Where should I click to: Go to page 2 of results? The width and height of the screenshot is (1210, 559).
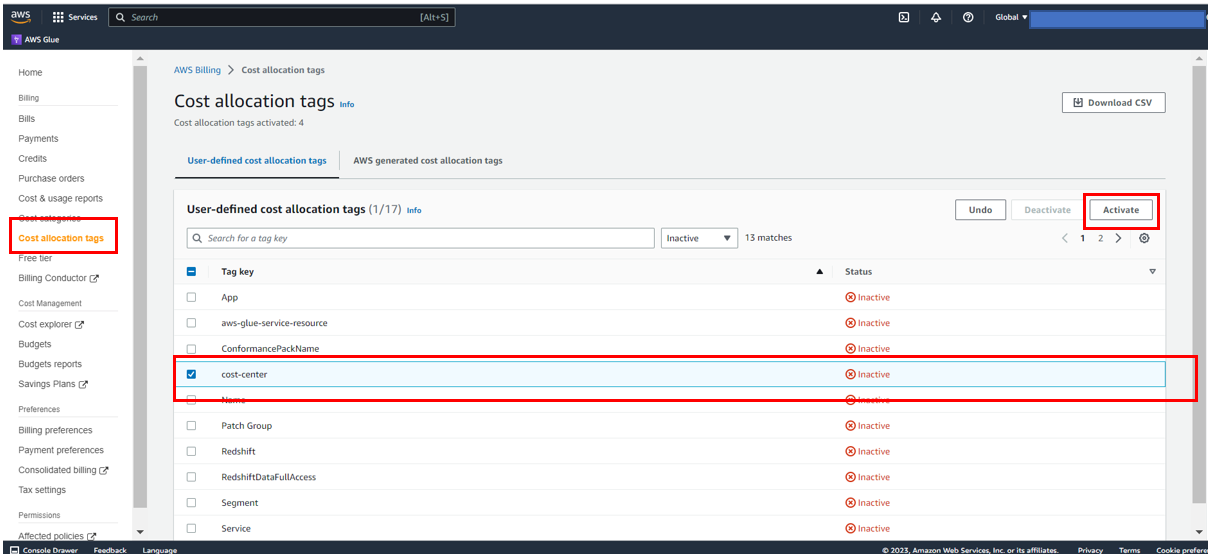1100,238
